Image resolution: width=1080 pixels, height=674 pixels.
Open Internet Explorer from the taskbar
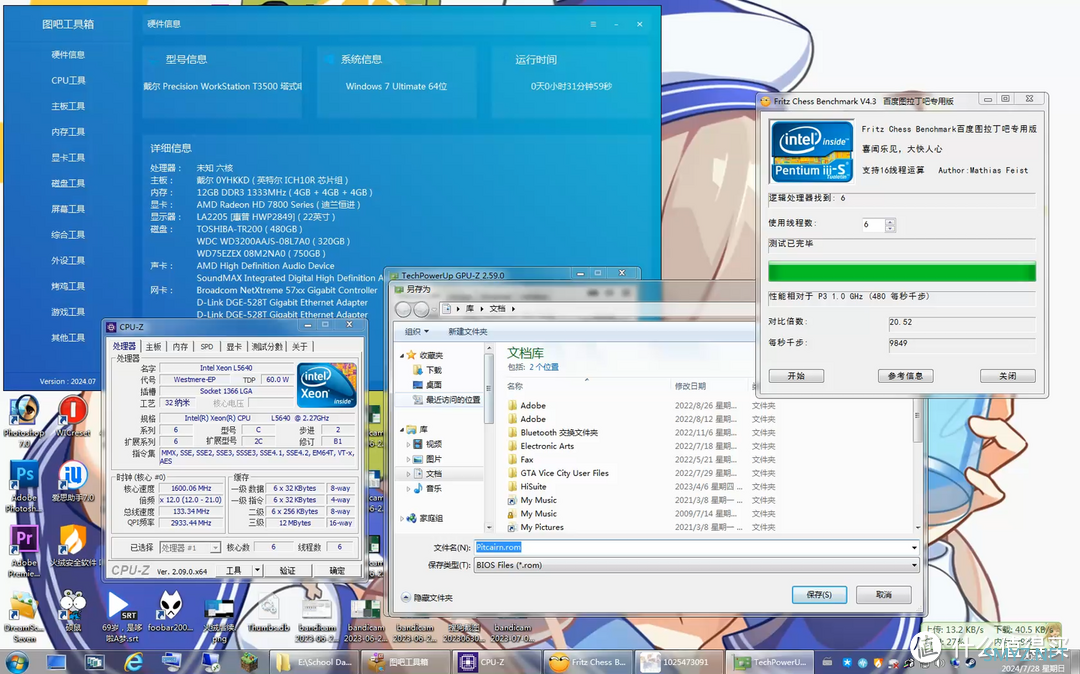coord(133,662)
